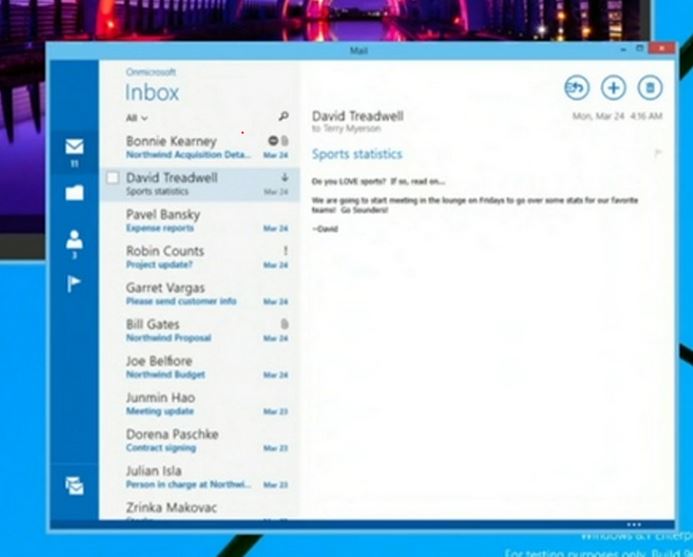Image resolution: width=693 pixels, height=557 pixels.
Task: Minimize the Mail window
Action: (x=619, y=48)
